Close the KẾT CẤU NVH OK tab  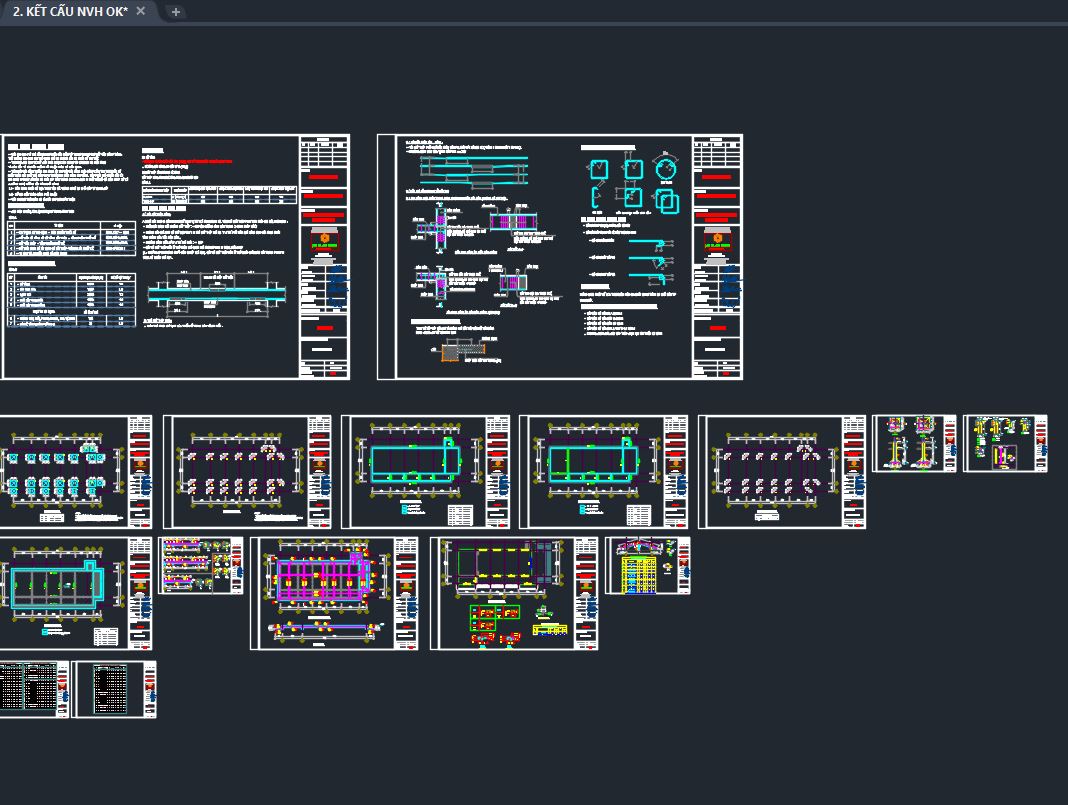tap(141, 11)
